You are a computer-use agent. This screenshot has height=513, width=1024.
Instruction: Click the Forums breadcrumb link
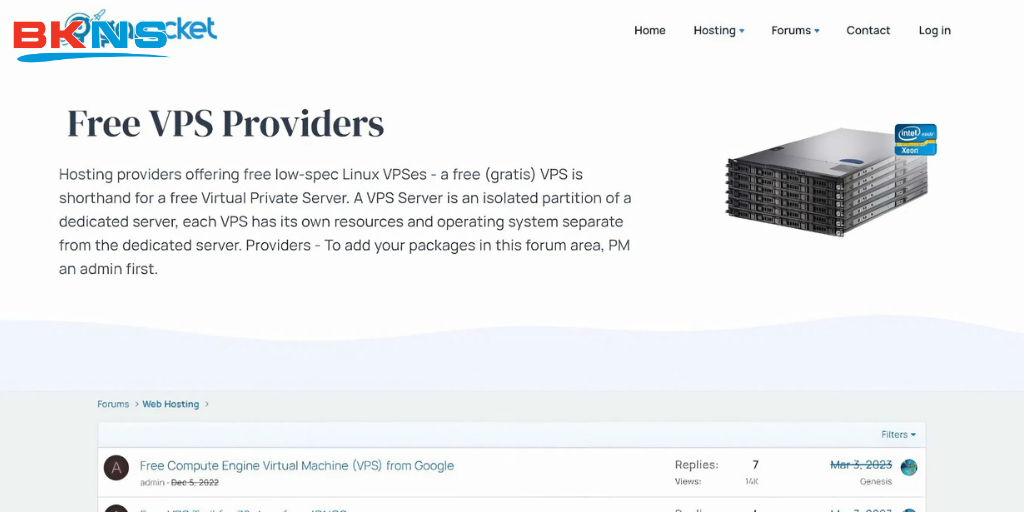[x=113, y=404]
